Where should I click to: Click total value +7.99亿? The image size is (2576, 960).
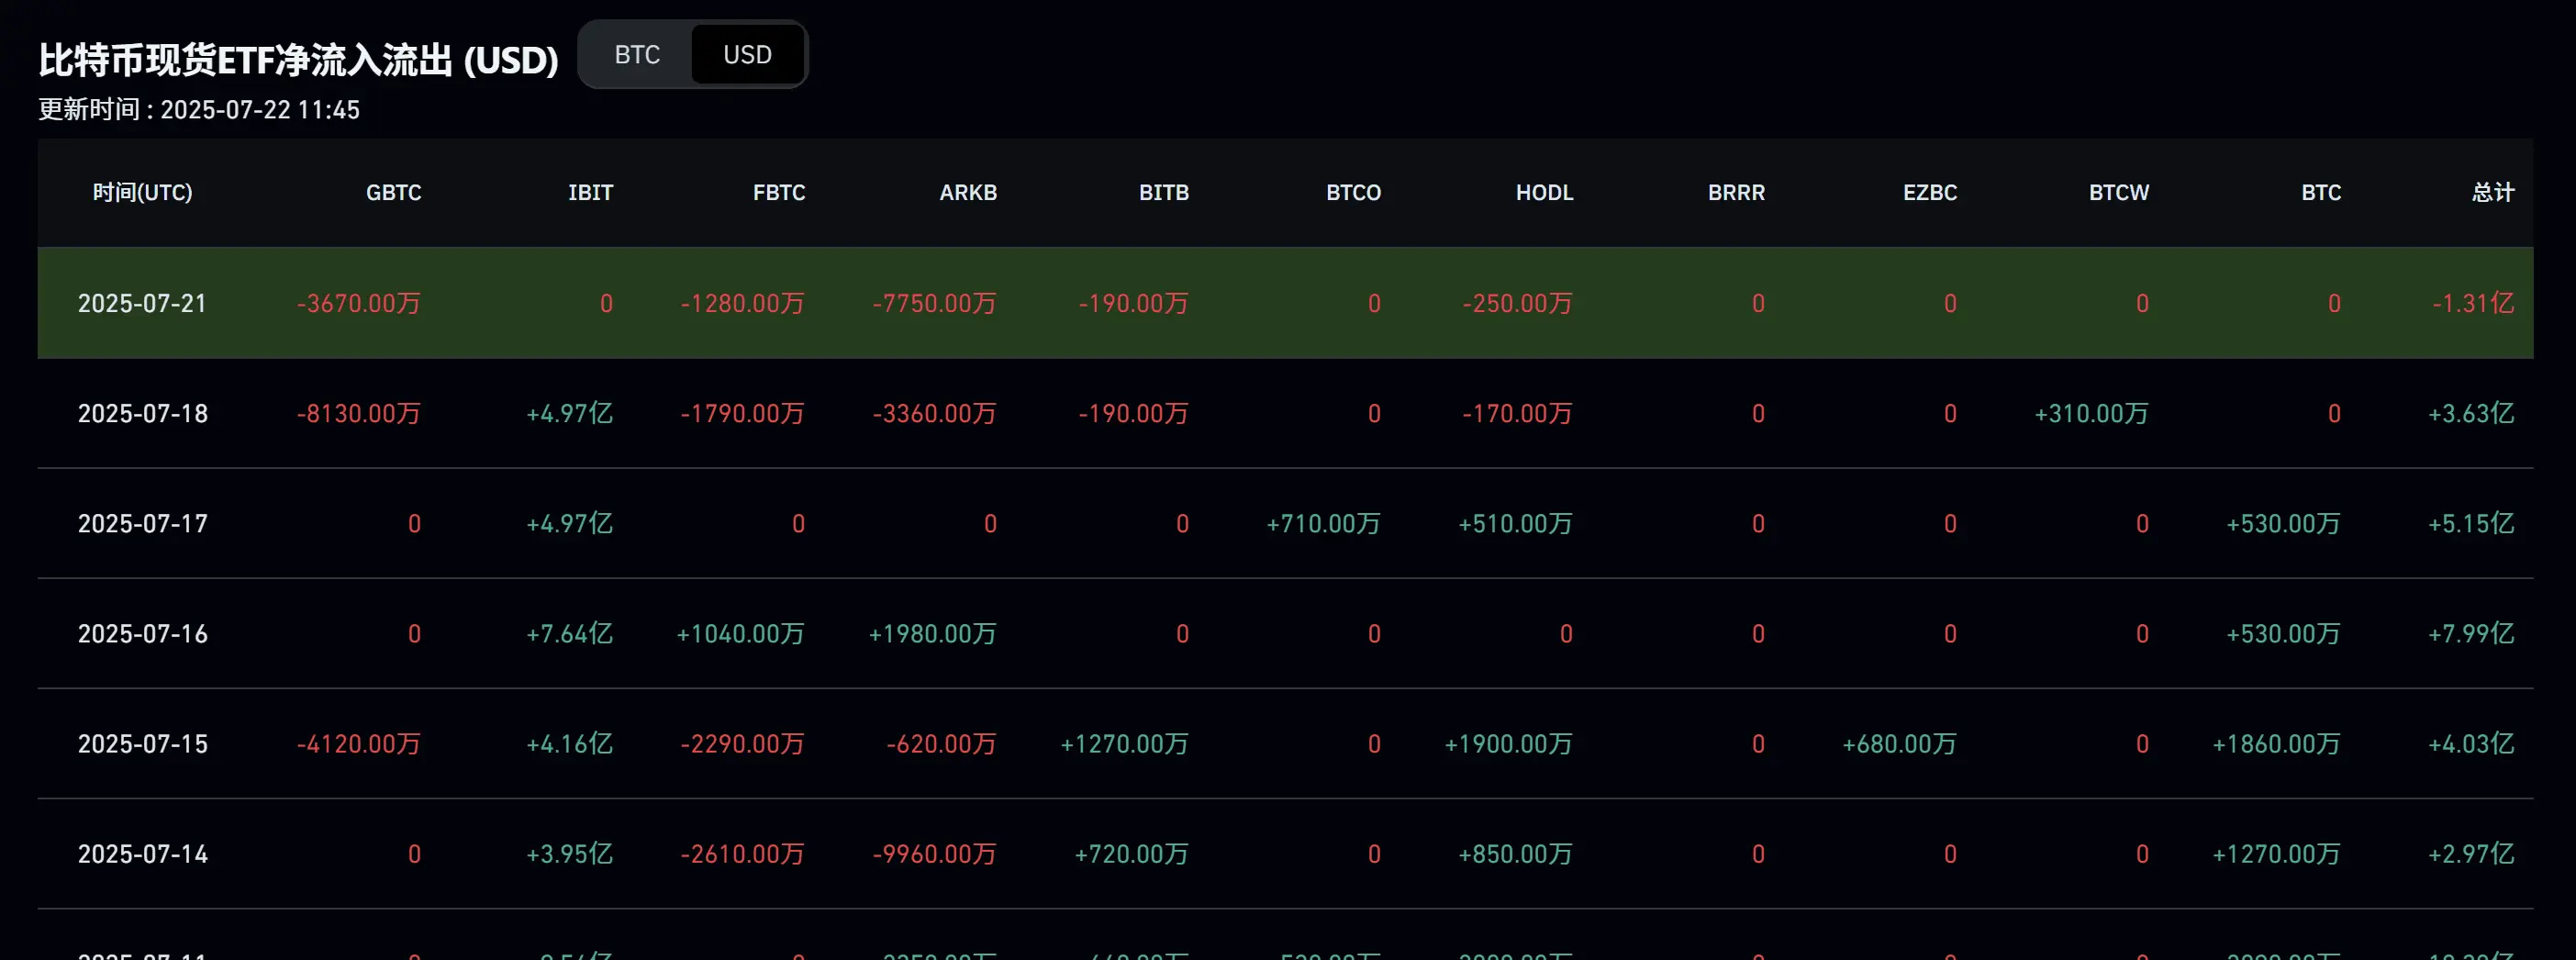pyautogui.click(x=2471, y=633)
